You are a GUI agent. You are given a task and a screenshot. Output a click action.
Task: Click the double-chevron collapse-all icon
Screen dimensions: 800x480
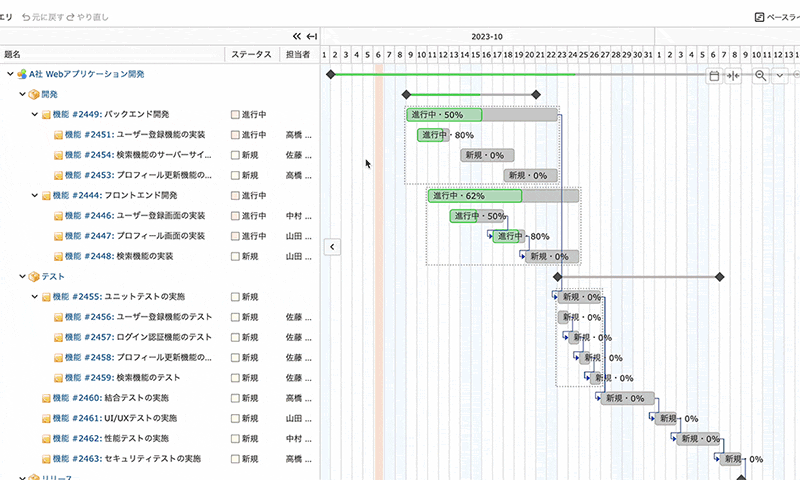point(297,36)
